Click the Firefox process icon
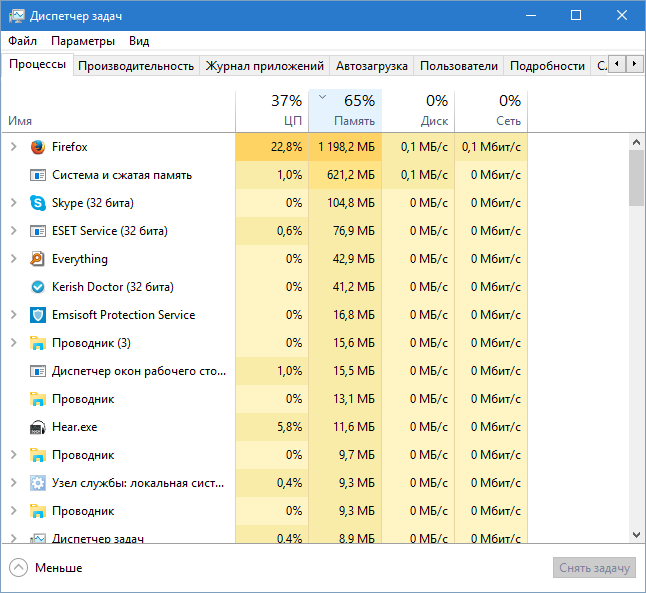Image resolution: width=646 pixels, height=593 pixels. [x=38, y=147]
